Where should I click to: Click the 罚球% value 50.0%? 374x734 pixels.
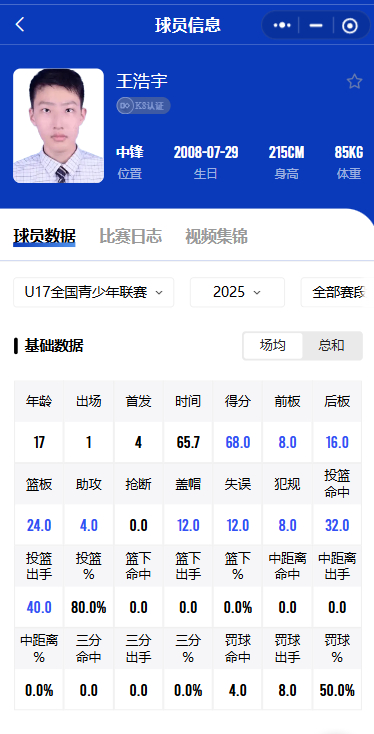click(x=337, y=690)
